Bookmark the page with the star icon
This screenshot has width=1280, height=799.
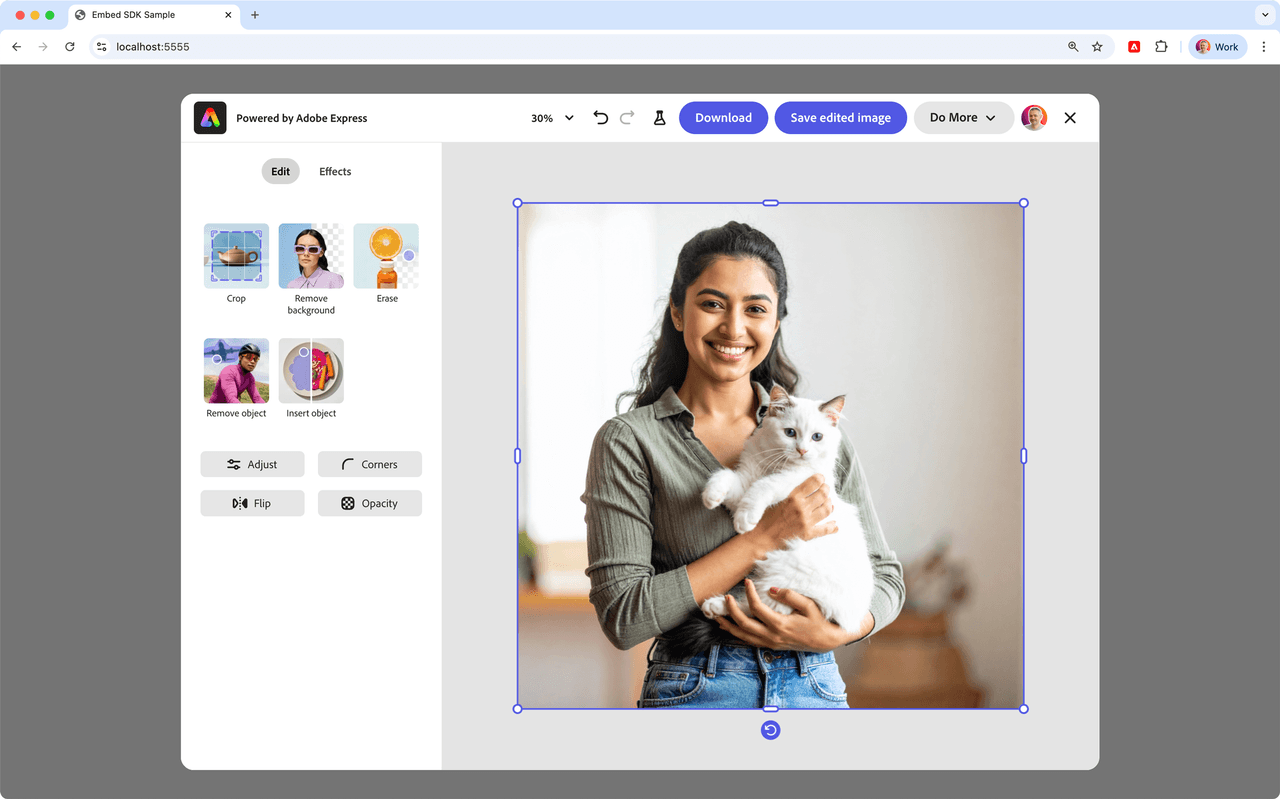(x=1097, y=47)
